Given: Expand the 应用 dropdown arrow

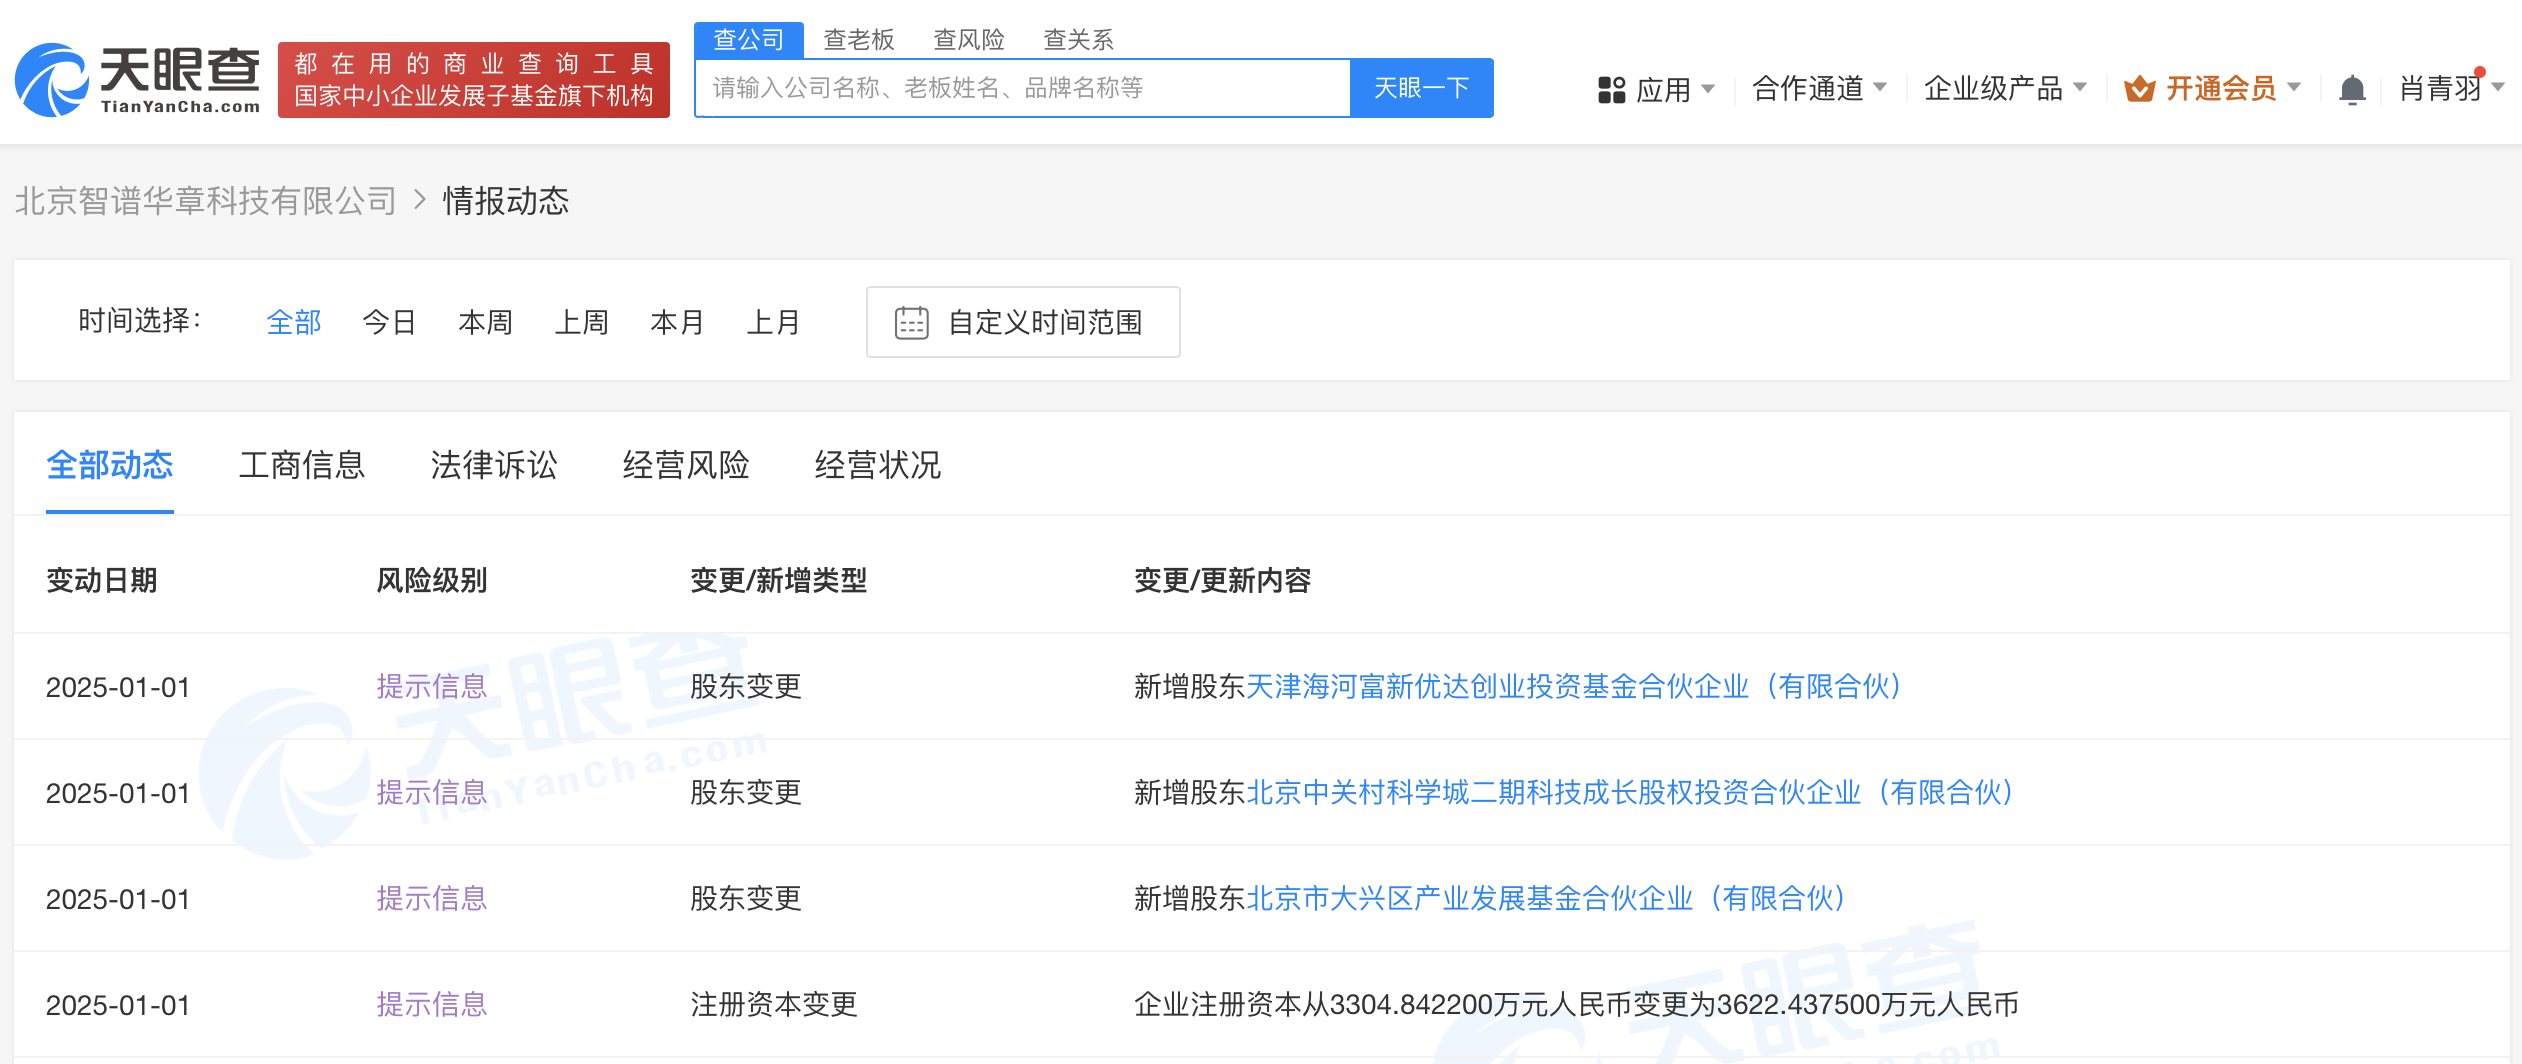Looking at the screenshot, I should pos(1708,89).
